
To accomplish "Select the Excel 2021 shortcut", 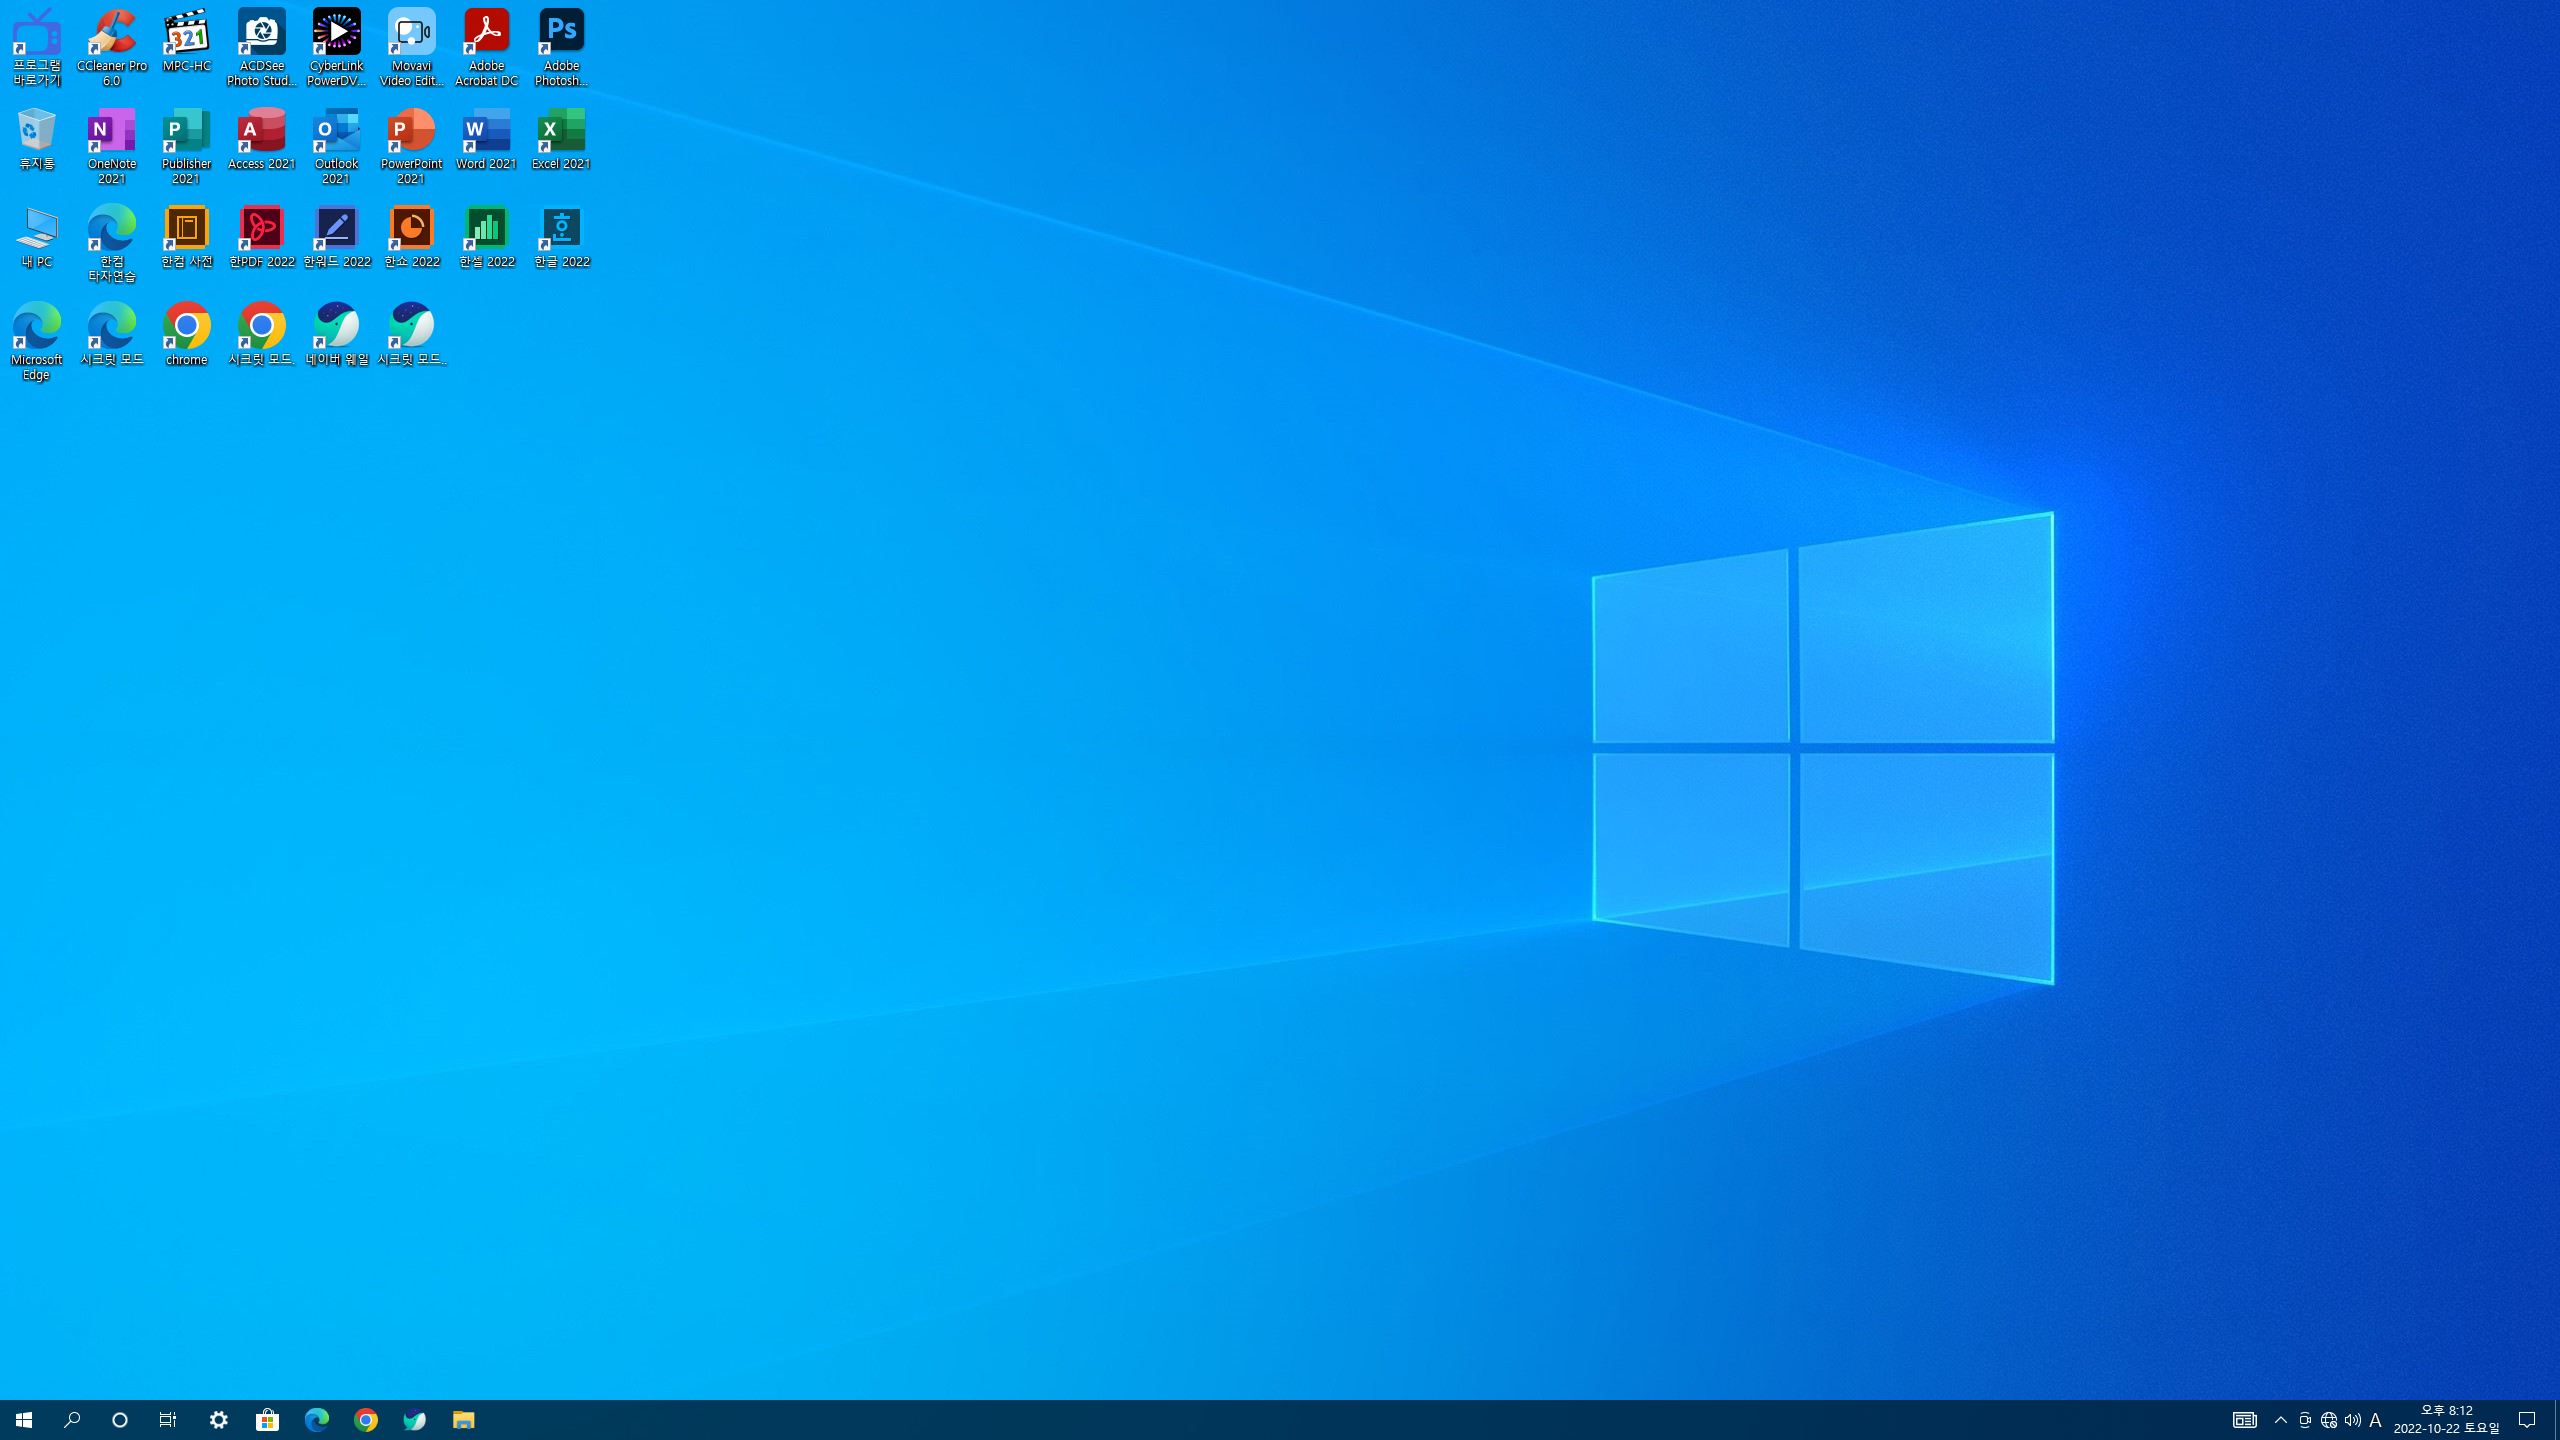I will (561, 140).
